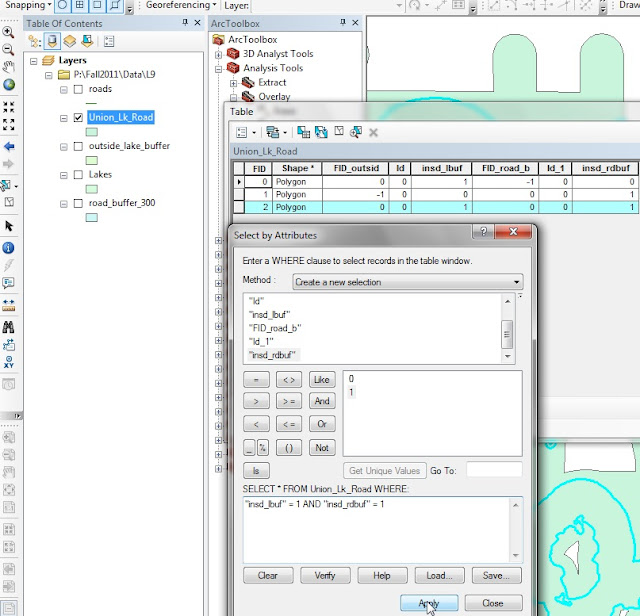640x616 pixels.
Task: Click Clear Selection icon in Table toolbar
Action: point(339,131)
